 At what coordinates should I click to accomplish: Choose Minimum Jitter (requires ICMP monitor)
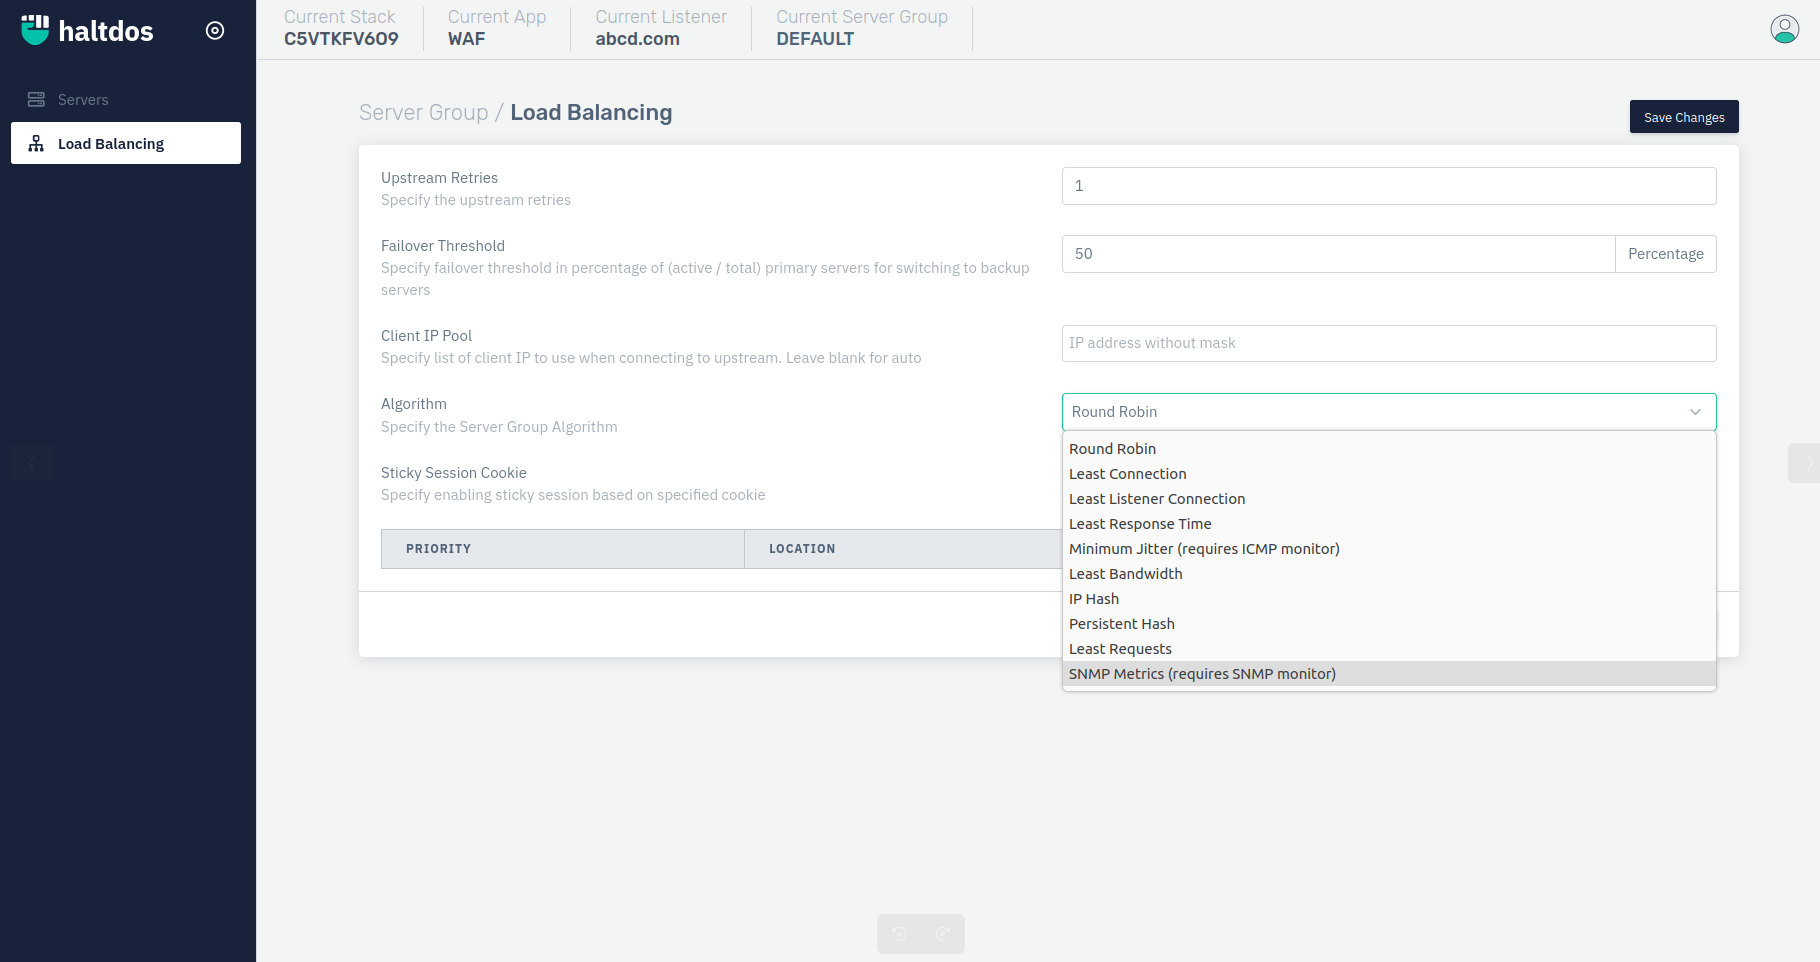point(1389,549)
